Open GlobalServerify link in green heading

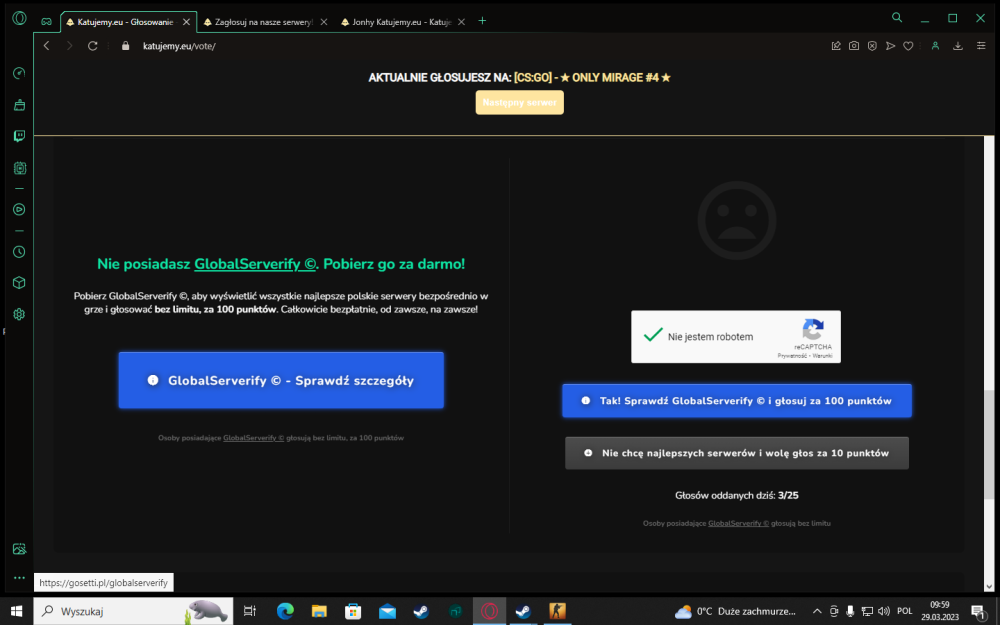pos(255,264)
